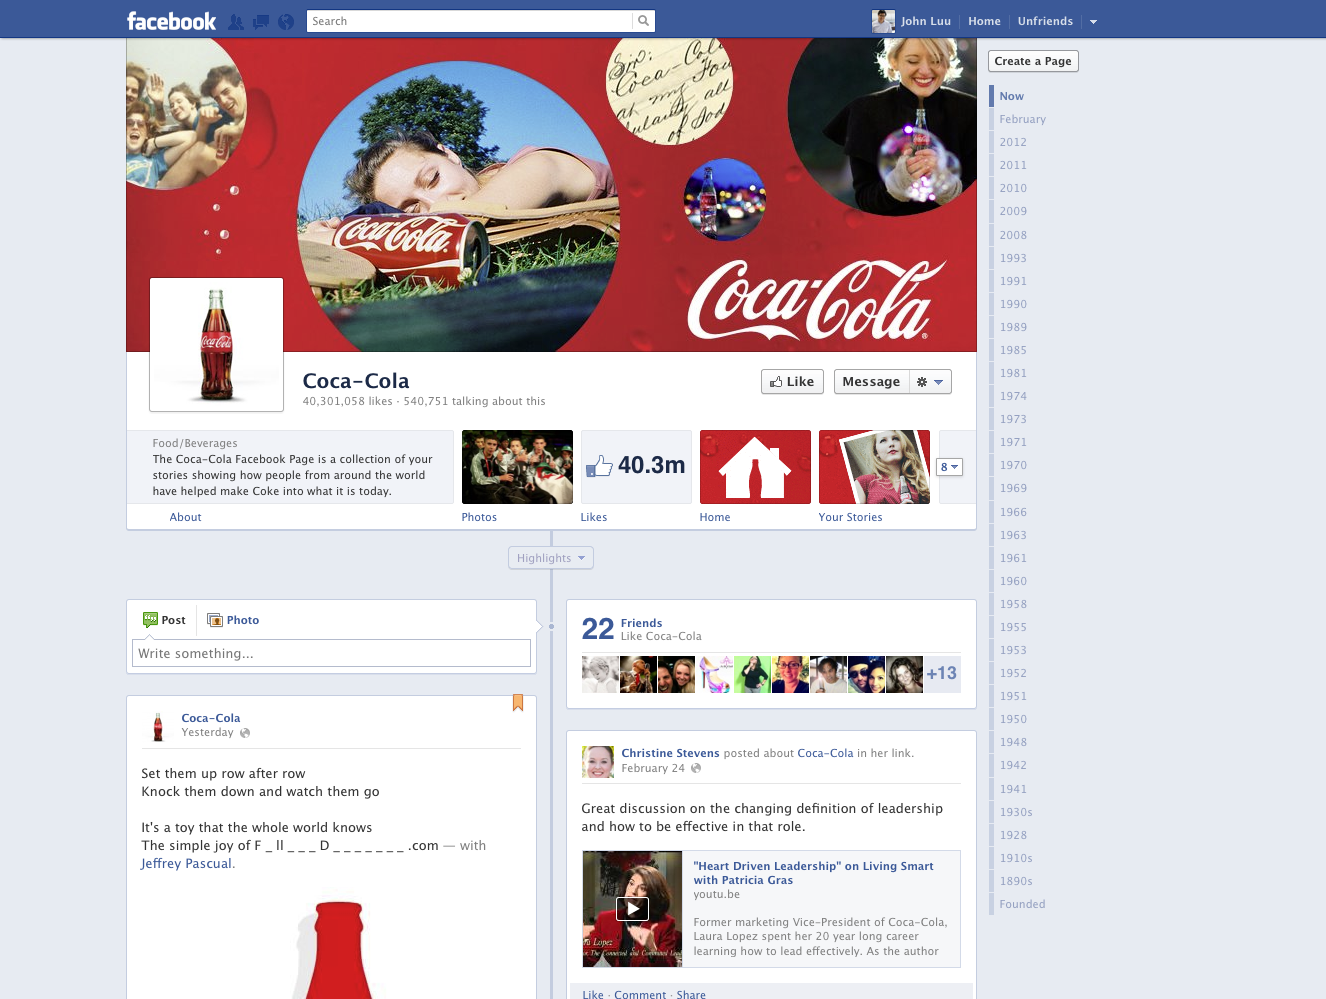The height and width of the screenshot is (999, 1326).
Task: Open the February 24 post date link
Action: click(653, 768)
